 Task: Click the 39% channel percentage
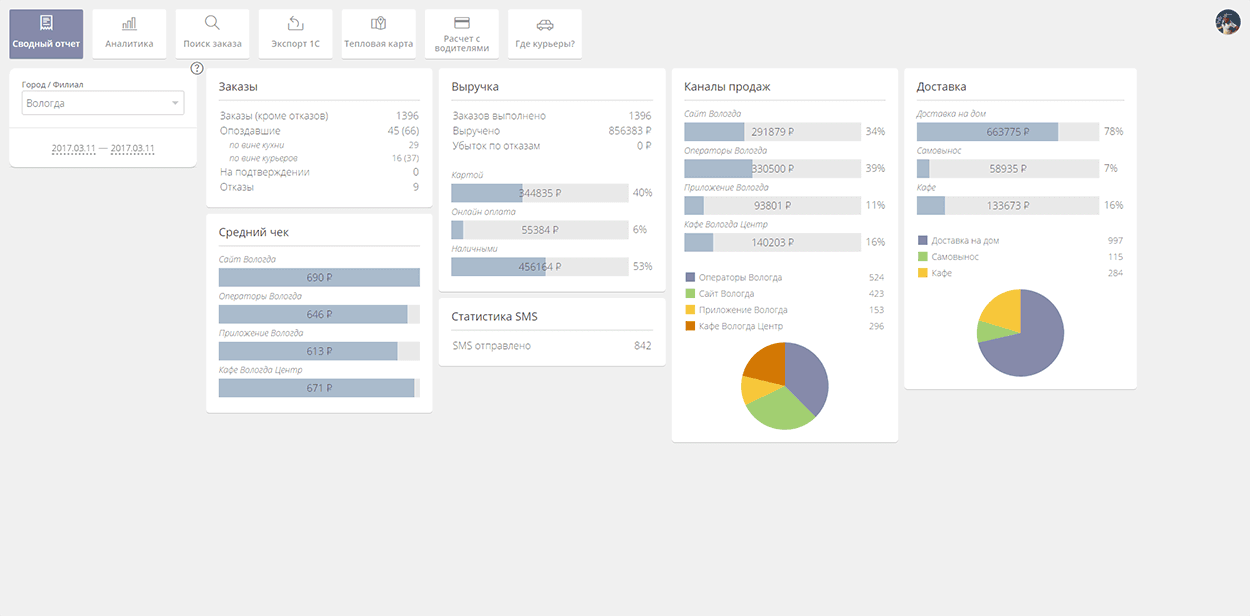point(875,169)
